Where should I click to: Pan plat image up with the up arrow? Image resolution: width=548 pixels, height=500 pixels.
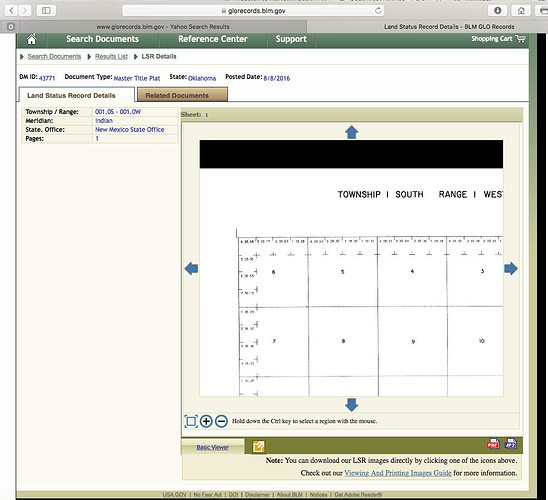[x=351, y=132]
